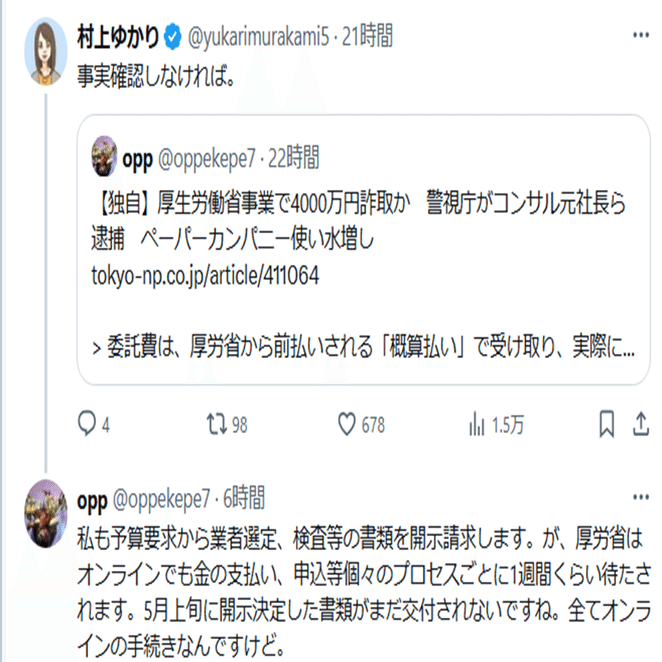Open more options on opp's reply

pyautogui.click(x=639, y=497)
